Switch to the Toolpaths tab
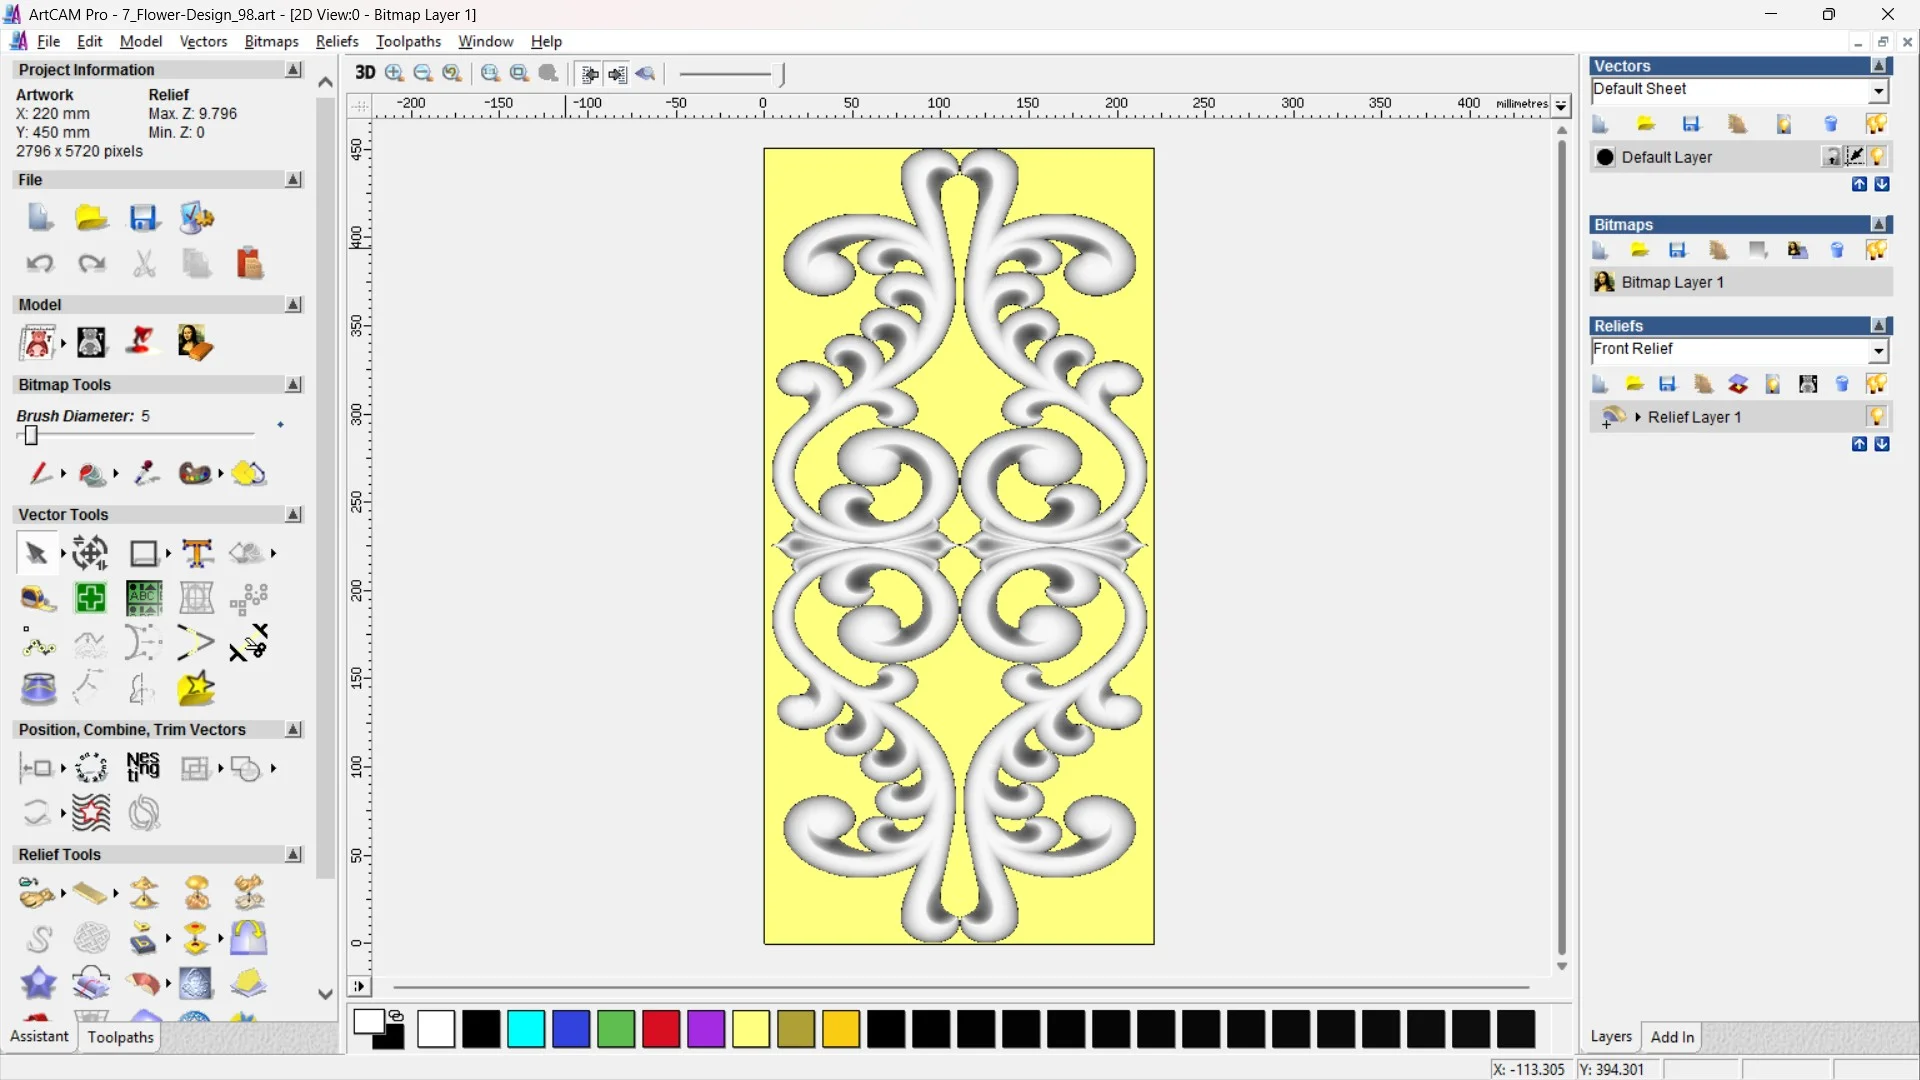Image resolution: width=1920 pixels, height=1080 pixels. [120, 1037]
